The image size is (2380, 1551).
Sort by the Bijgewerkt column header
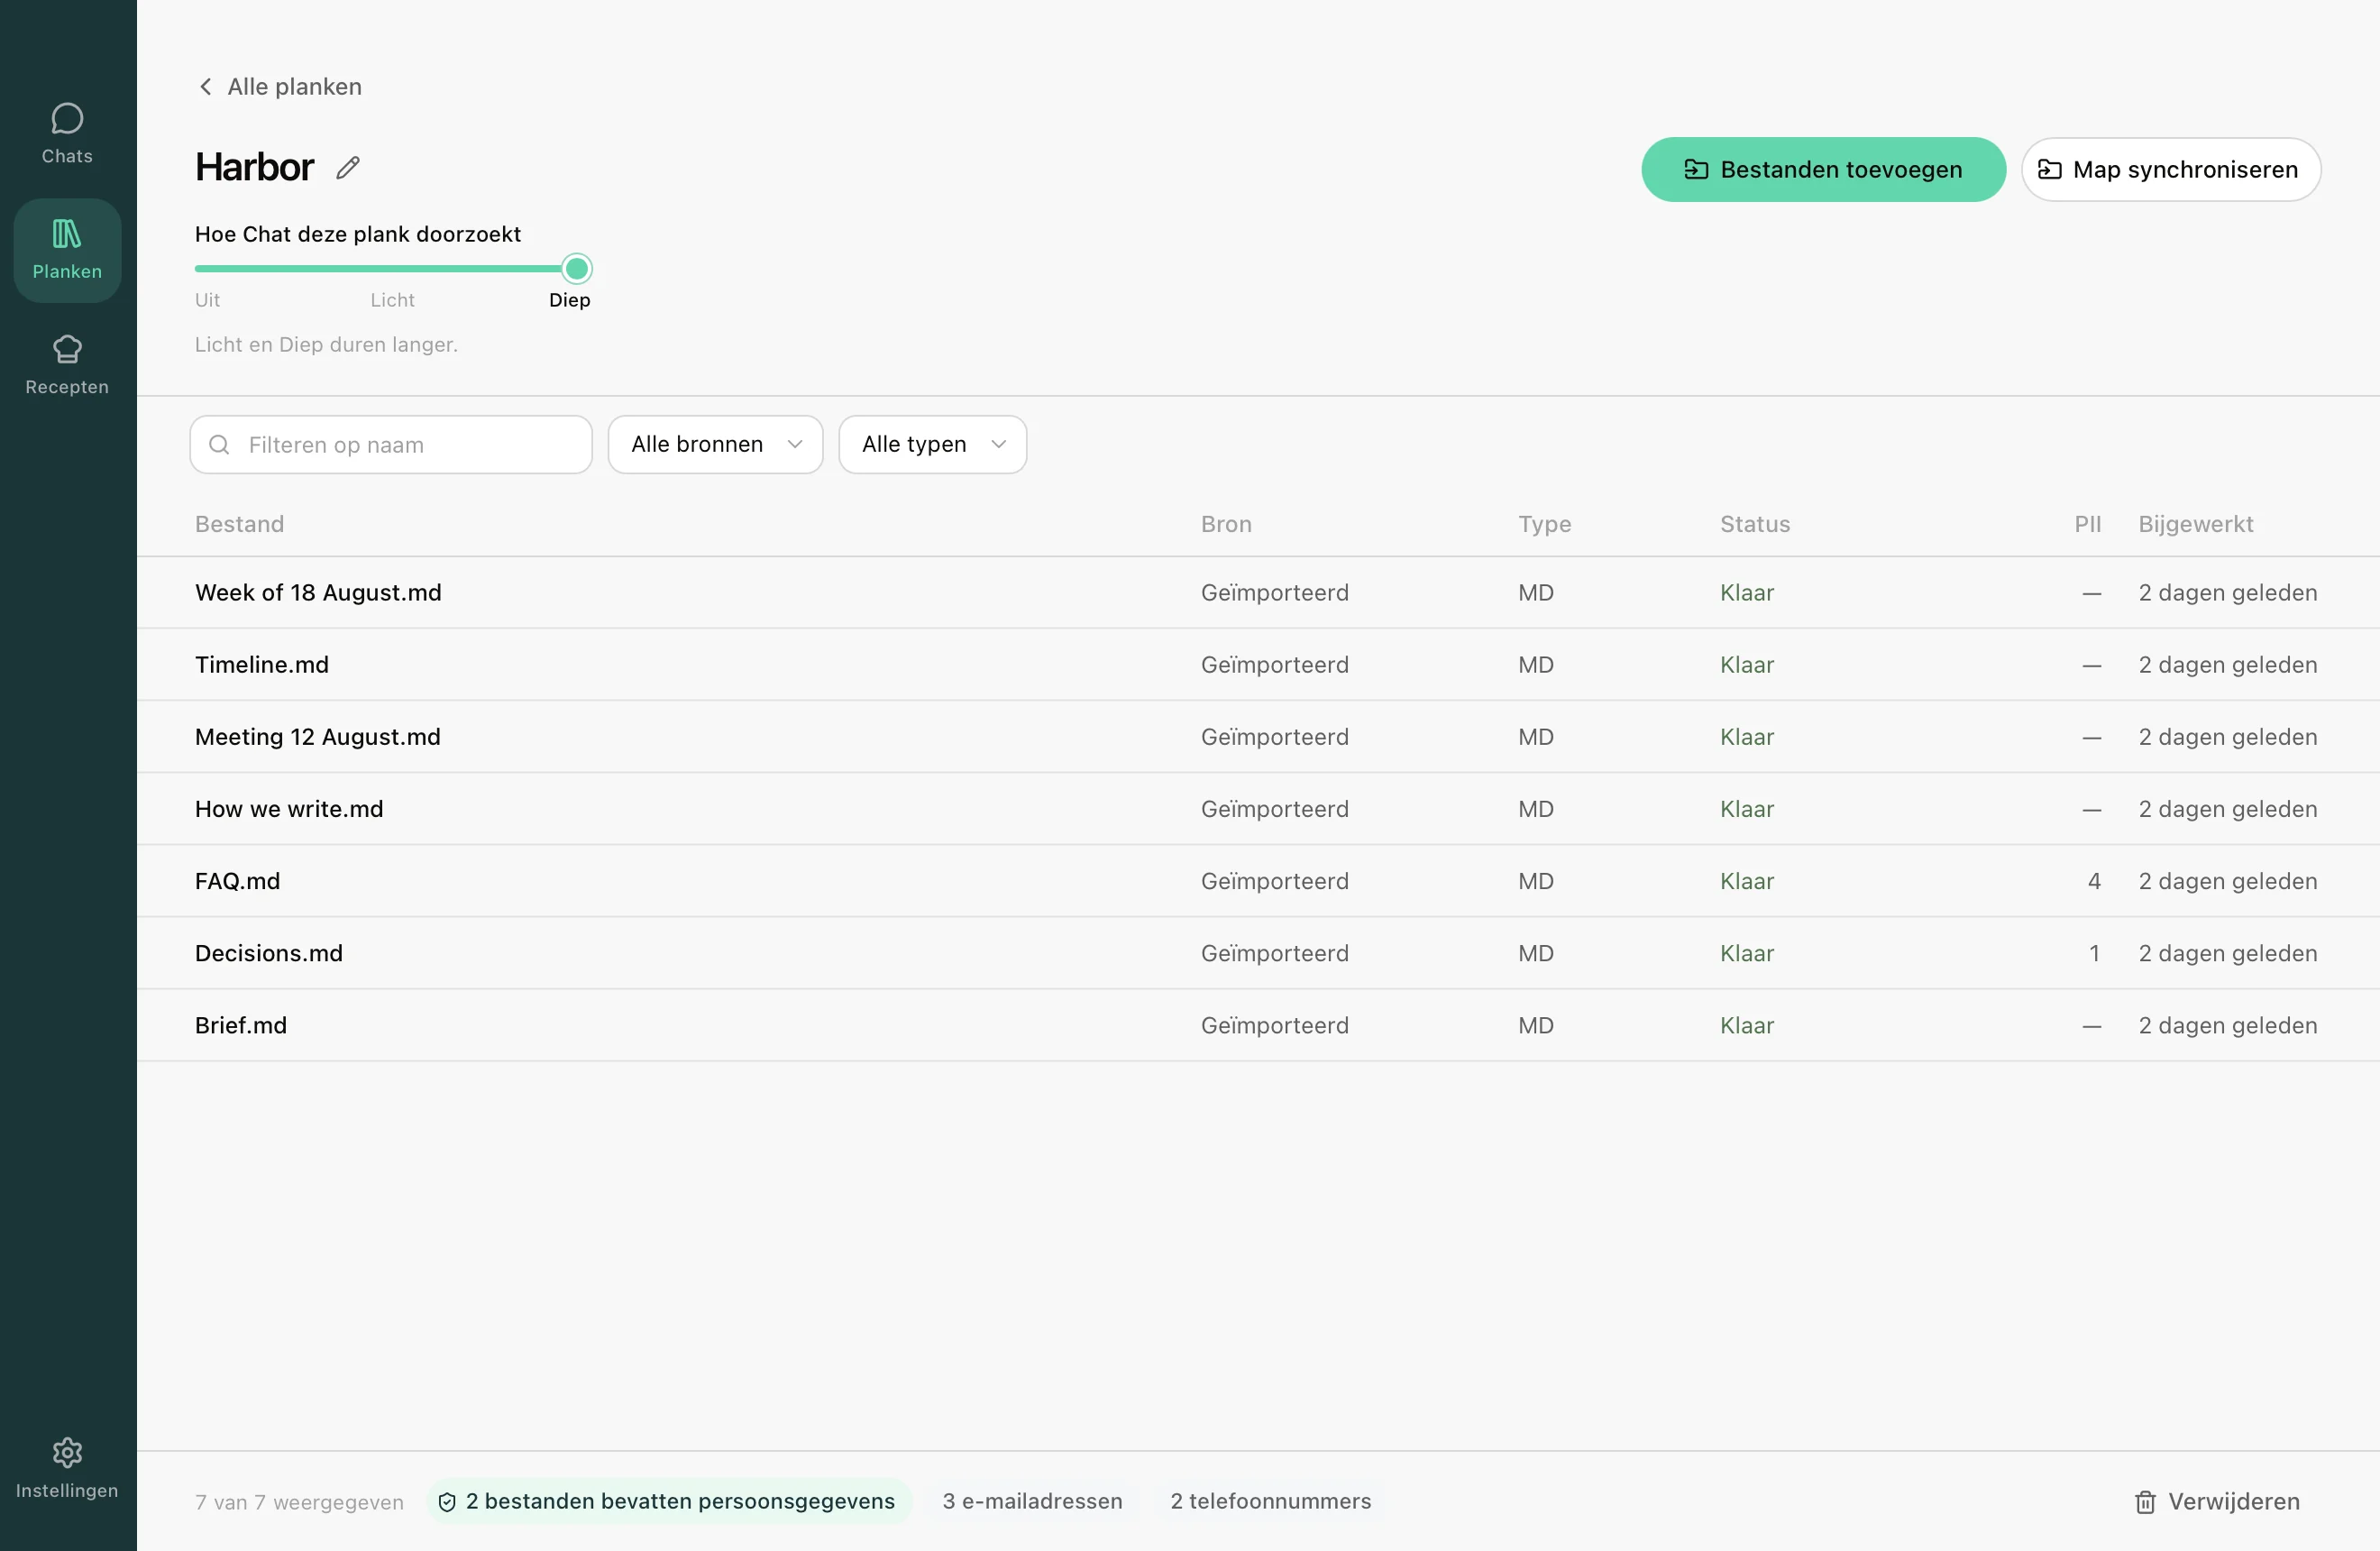coord(2195,524)
